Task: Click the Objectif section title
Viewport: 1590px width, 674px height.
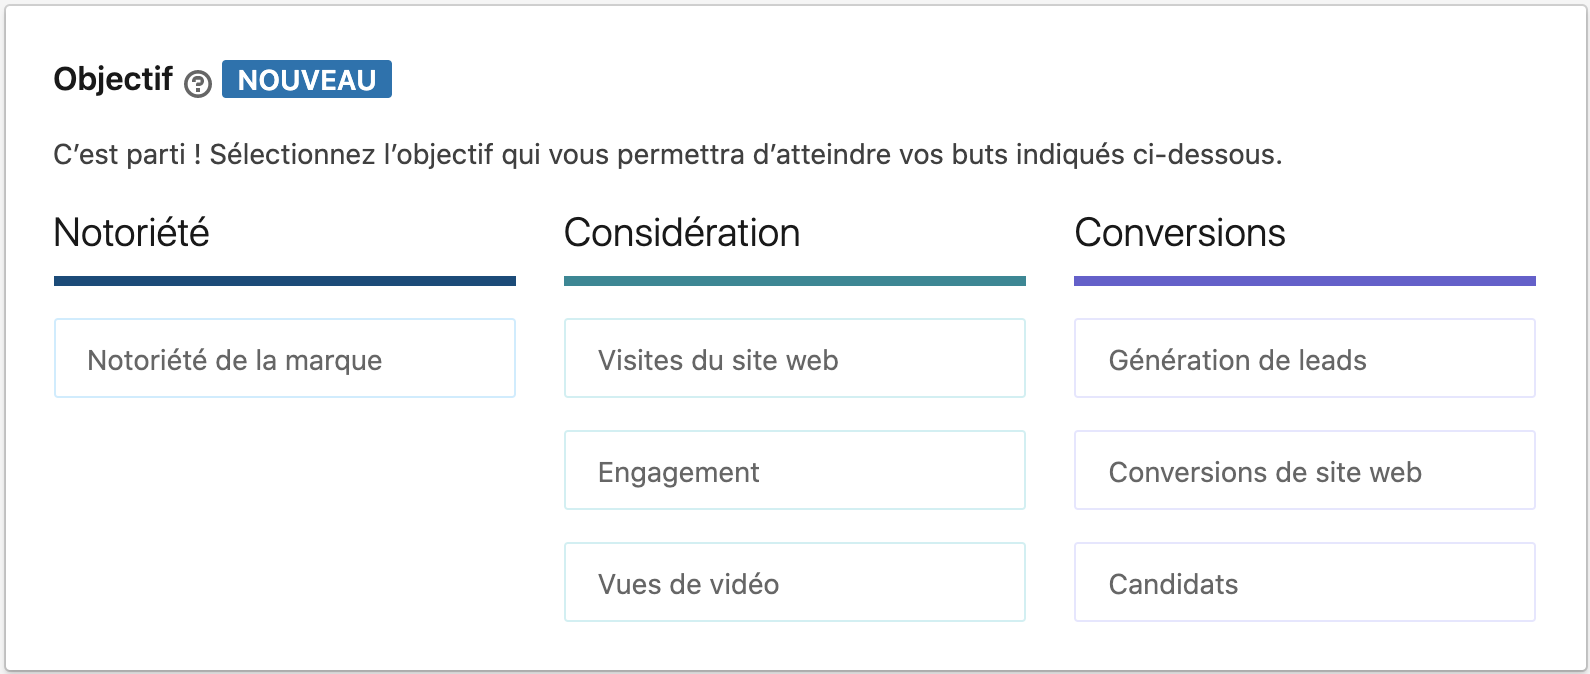Action: 113,79
